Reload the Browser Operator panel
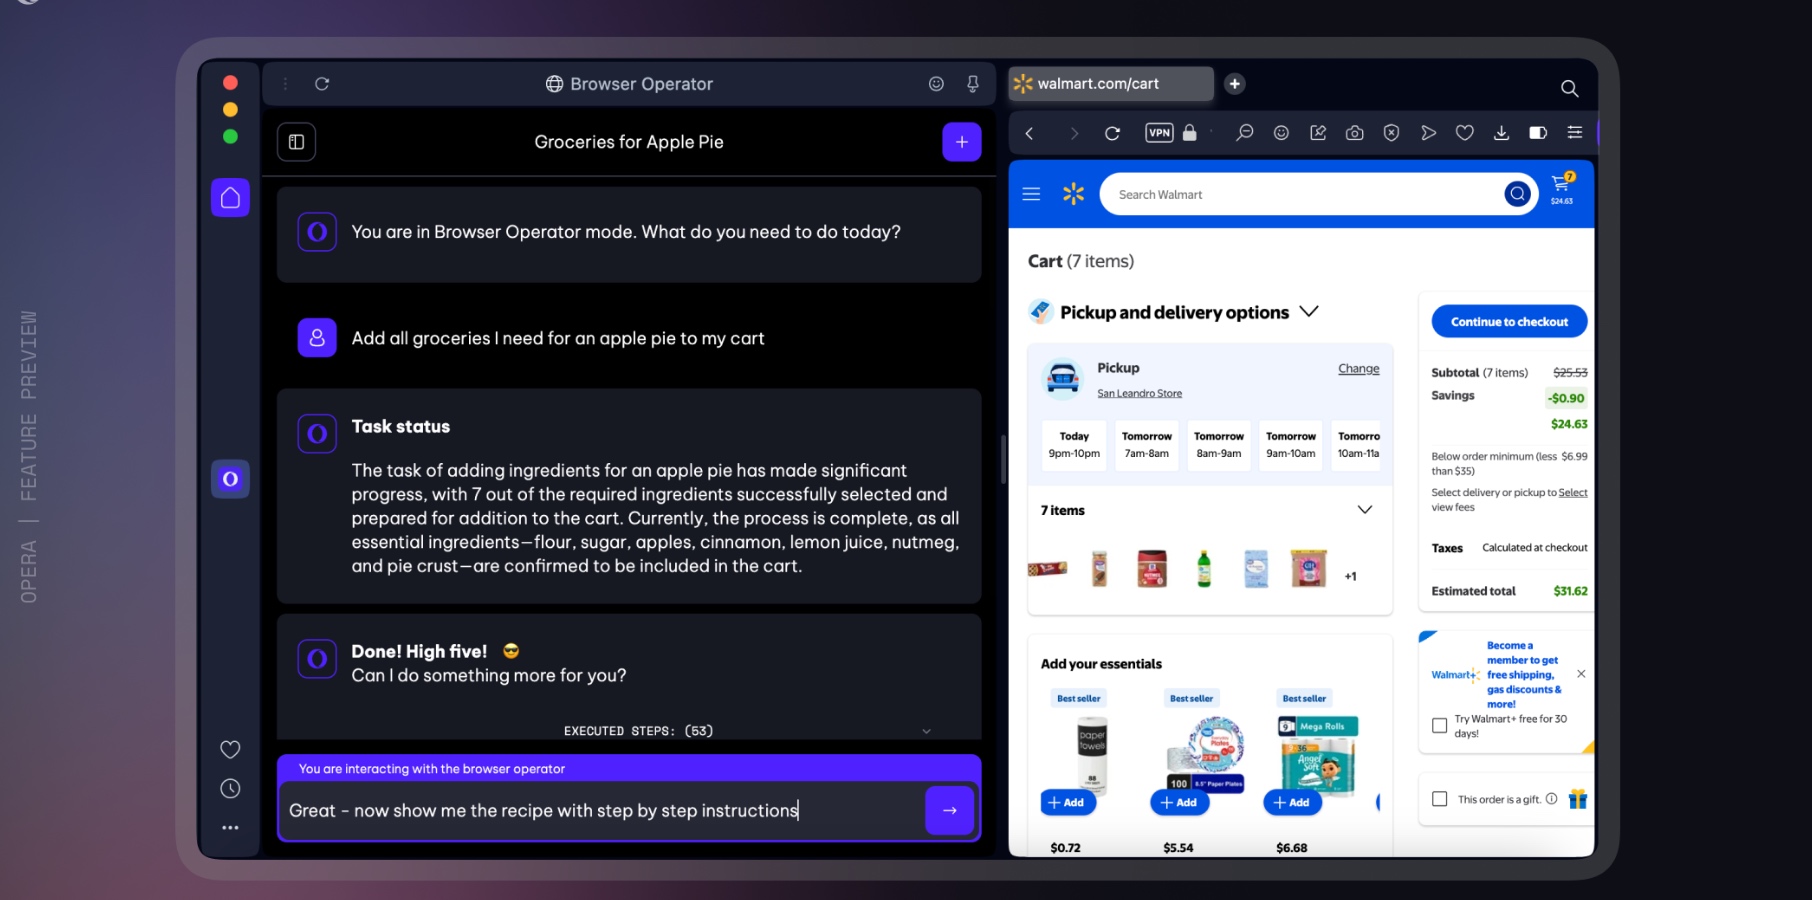 coord(322,84)
